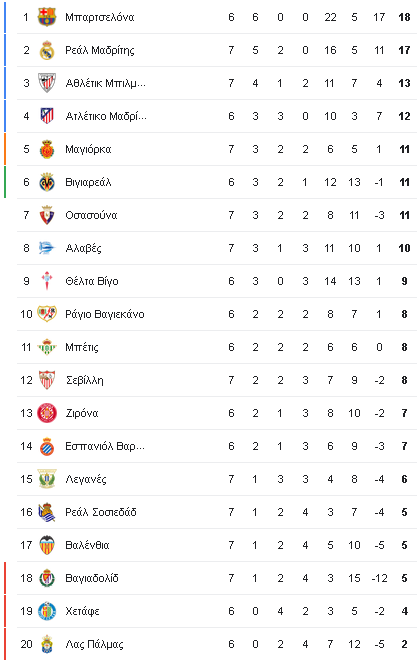The width and height of the screenshot is (417, 662).
Task: Click the Alavés logo icon
Action: (x=47, y=248)
